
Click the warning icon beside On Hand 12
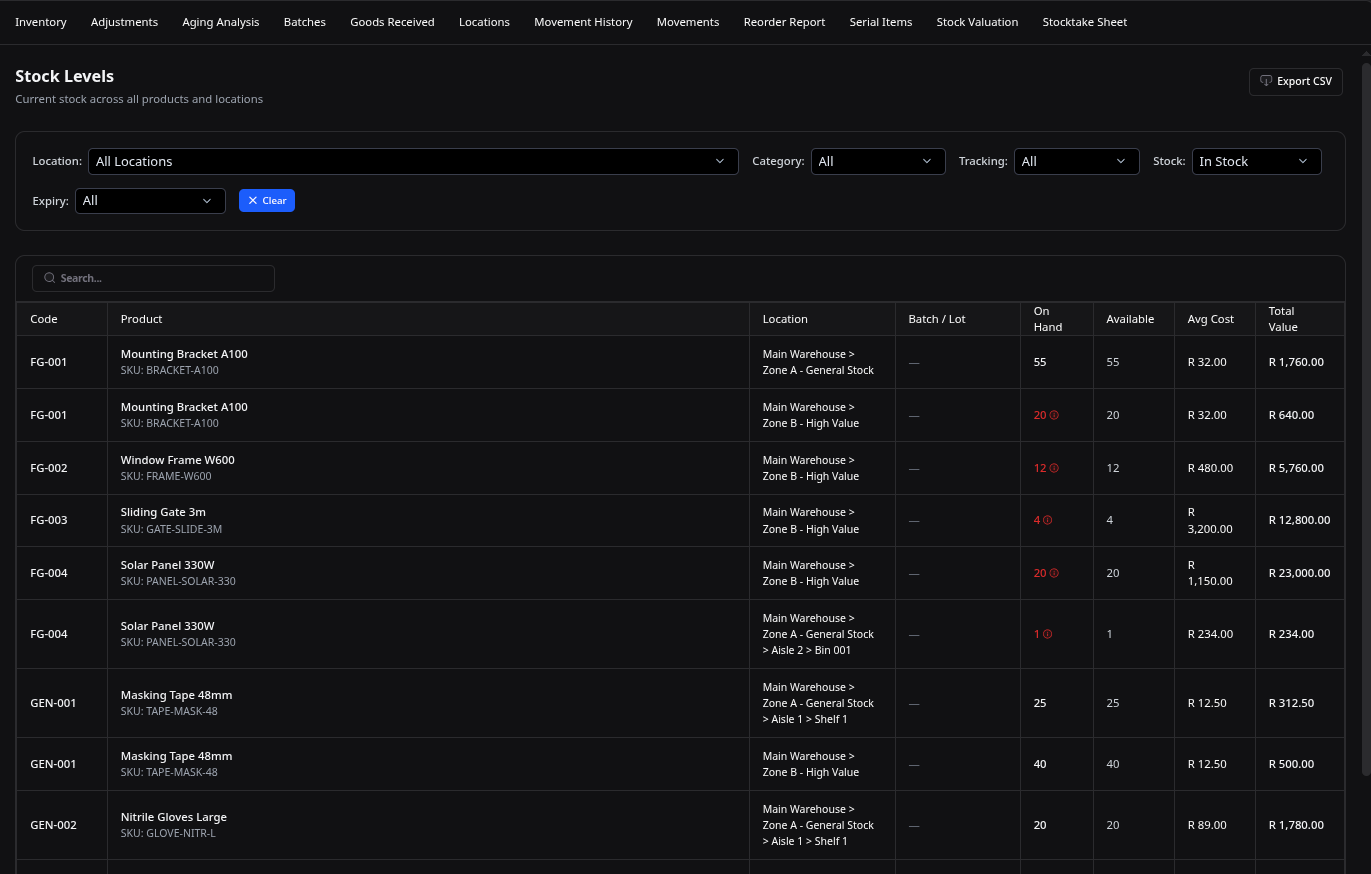[x=1054, y=468]
